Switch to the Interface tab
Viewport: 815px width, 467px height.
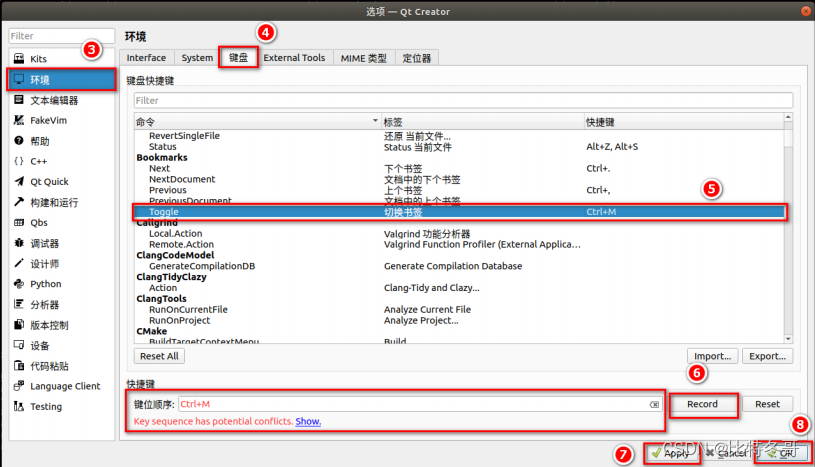tap(146, 58)
